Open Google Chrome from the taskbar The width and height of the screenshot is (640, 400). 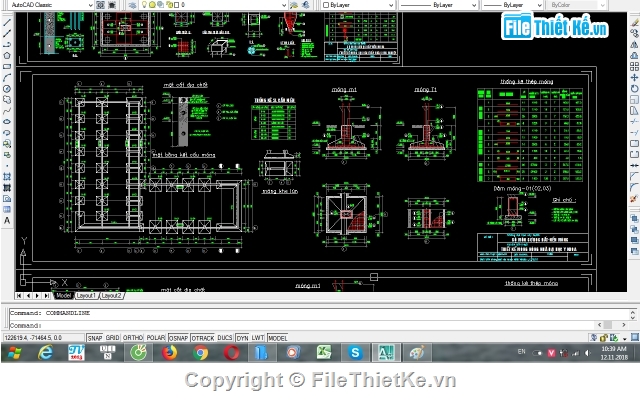200,353
